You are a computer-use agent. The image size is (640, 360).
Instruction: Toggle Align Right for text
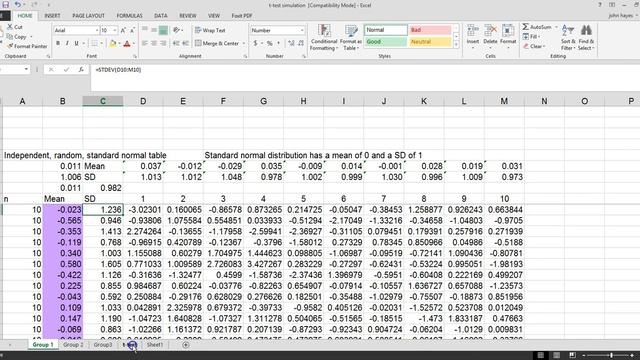pos(163,43)
